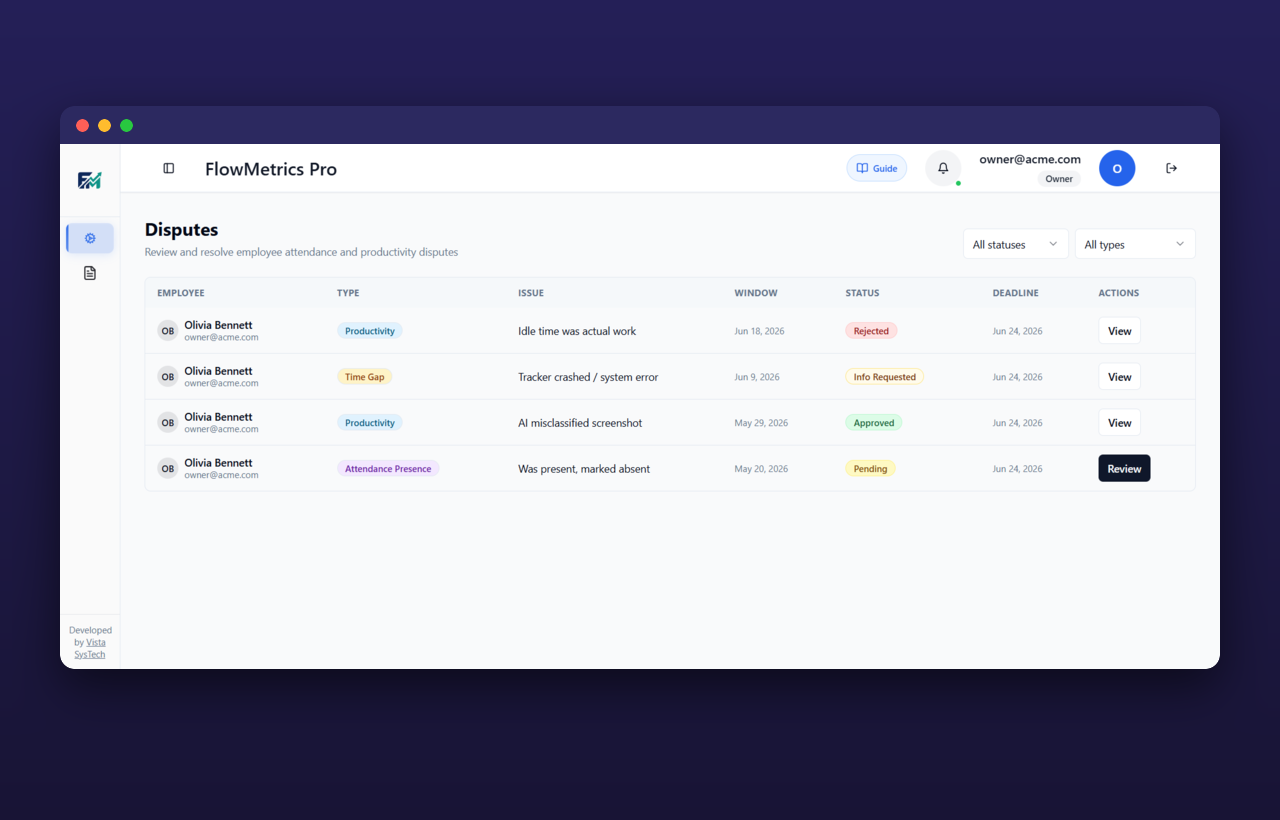The height and width of the screenshot is (820, 1280).
Task: Click the green window maximize dot
Action: click(126, 125)
